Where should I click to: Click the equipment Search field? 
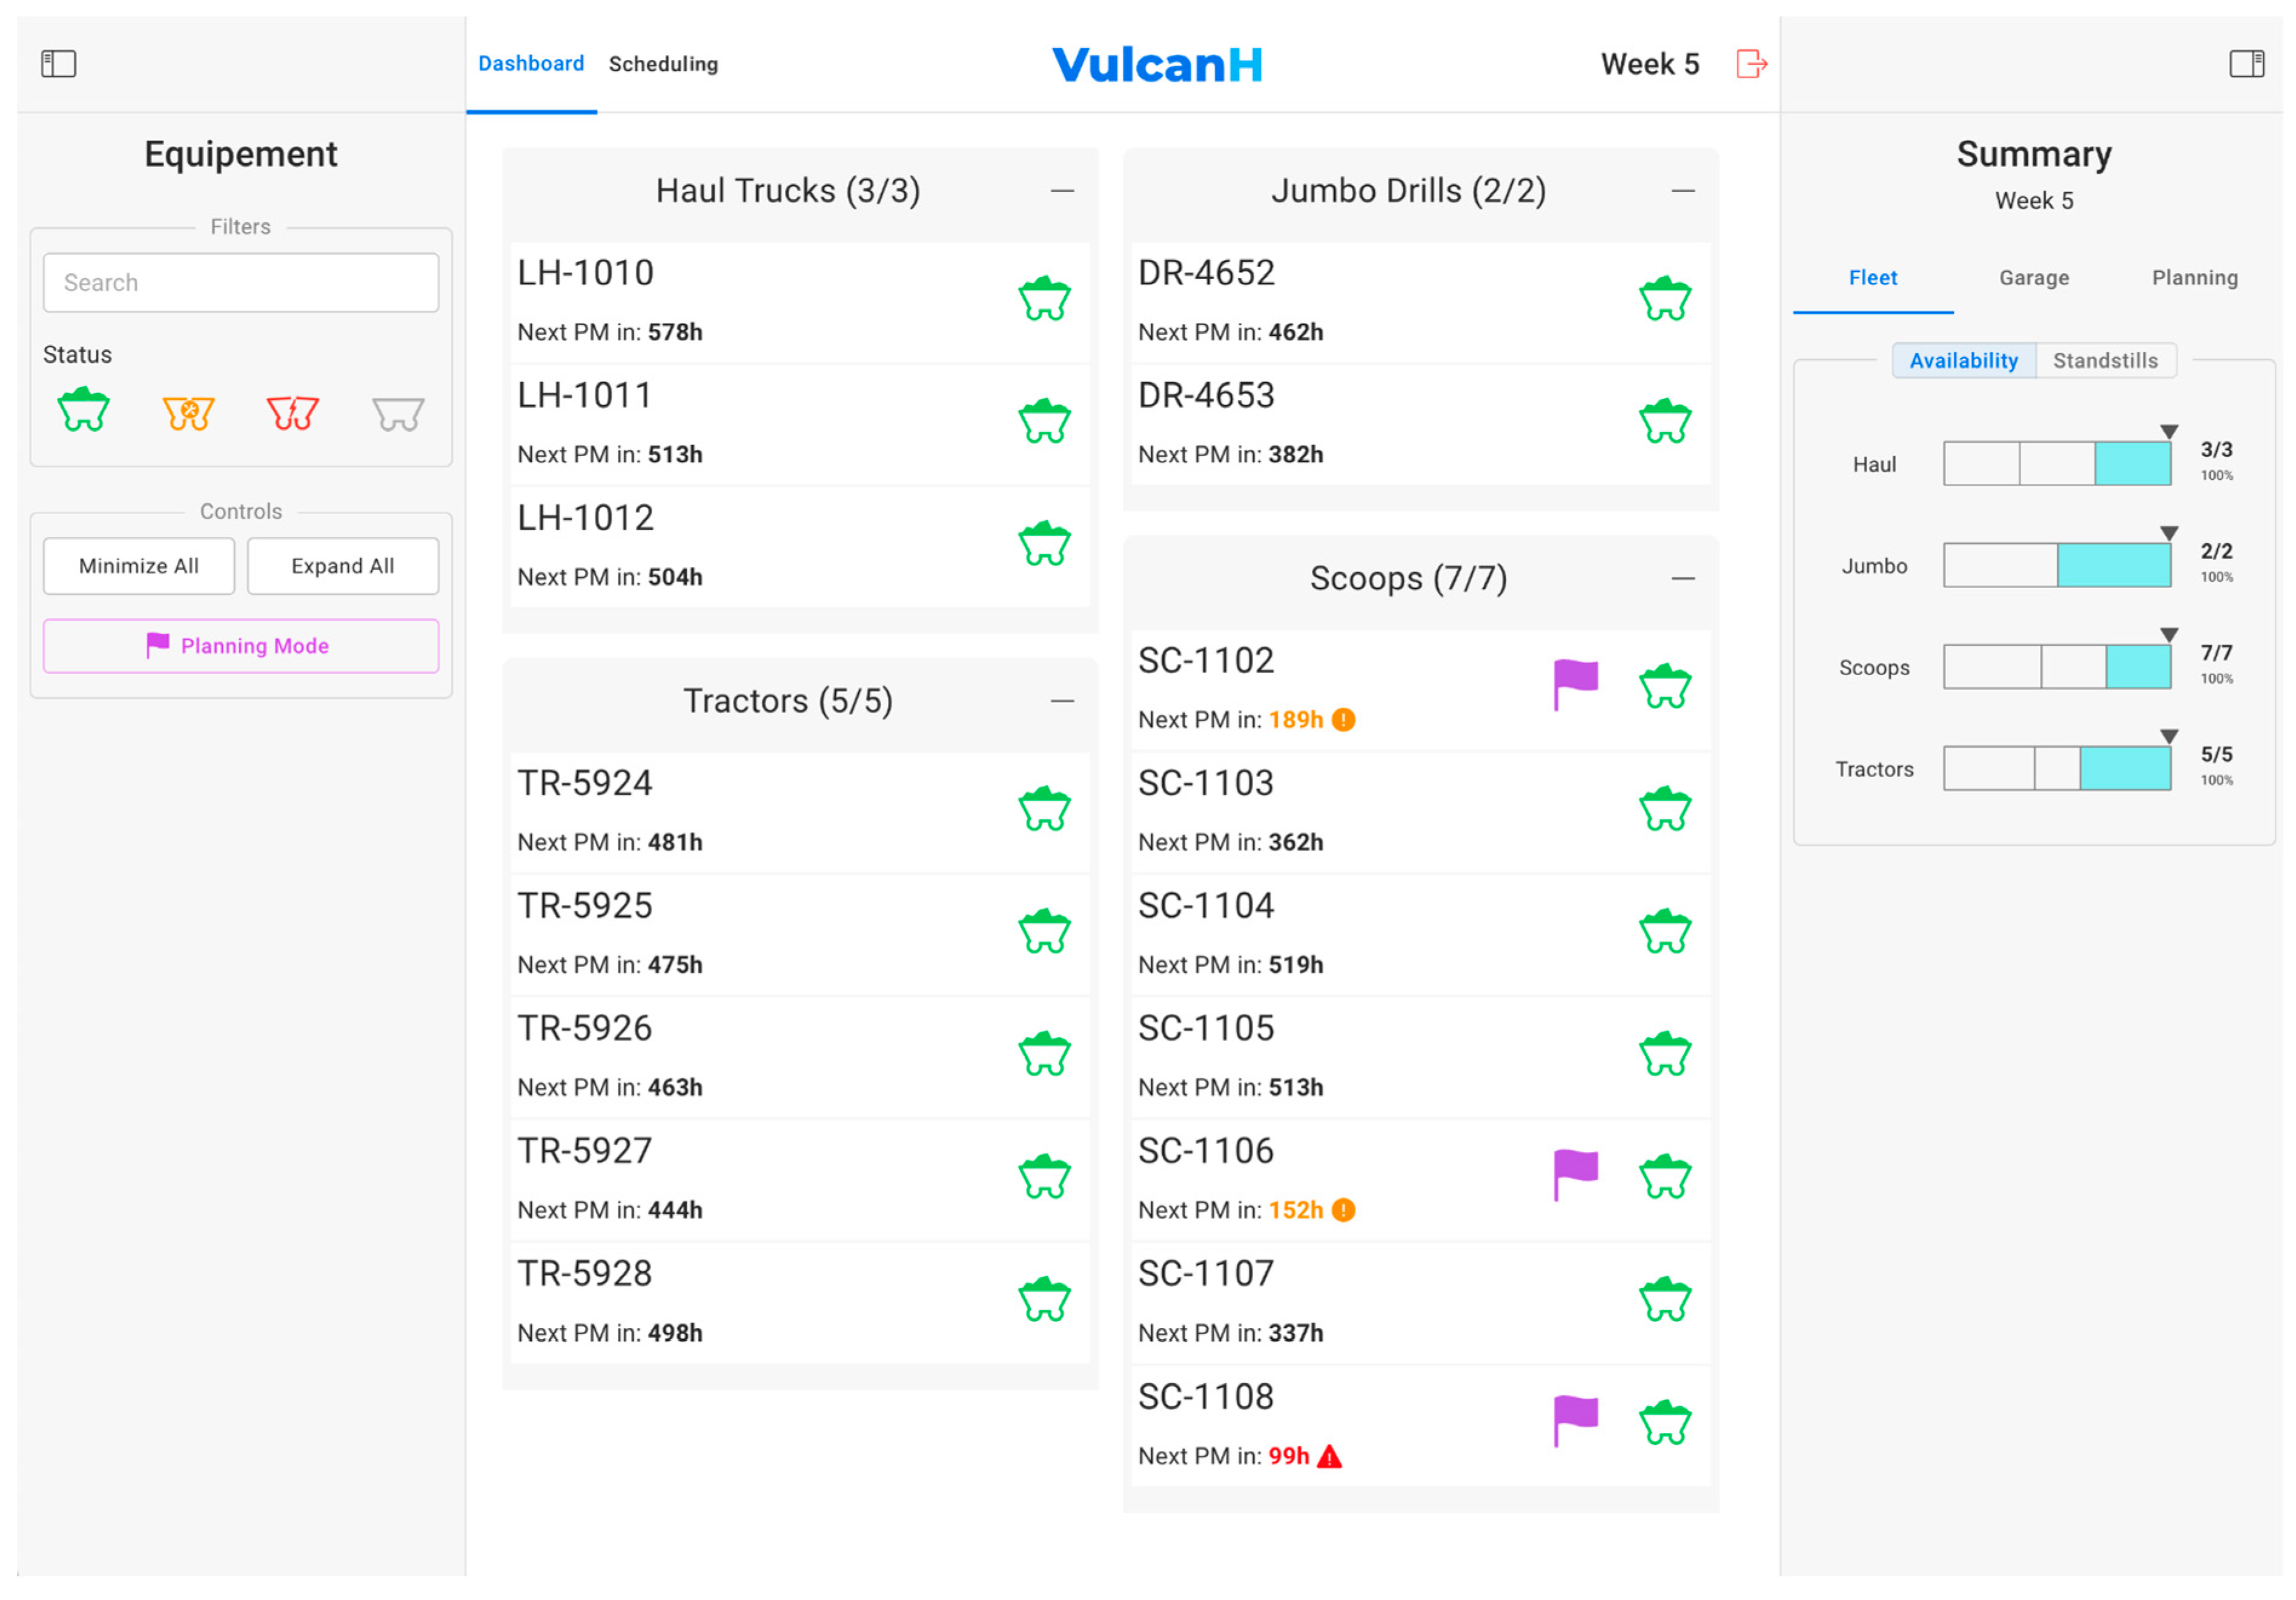[x=240, y=283]
